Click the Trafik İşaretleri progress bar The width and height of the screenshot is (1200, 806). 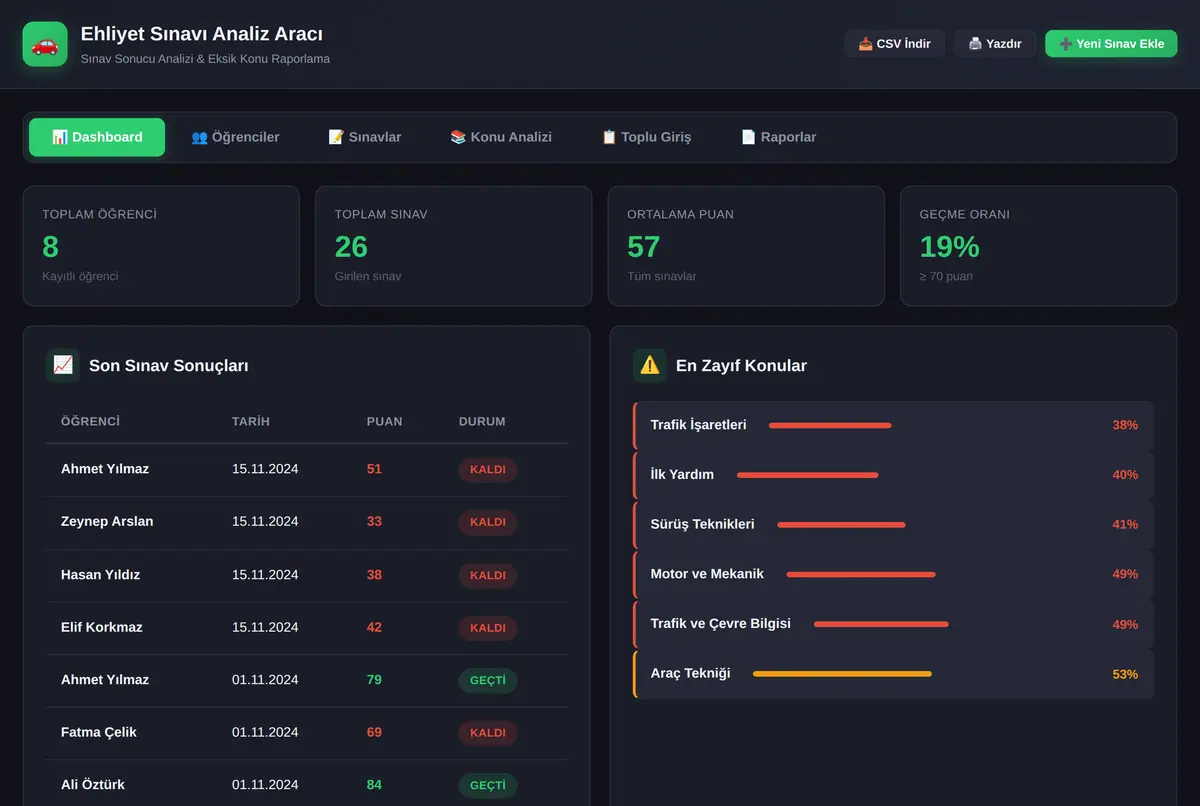click(x=830, y=425)
